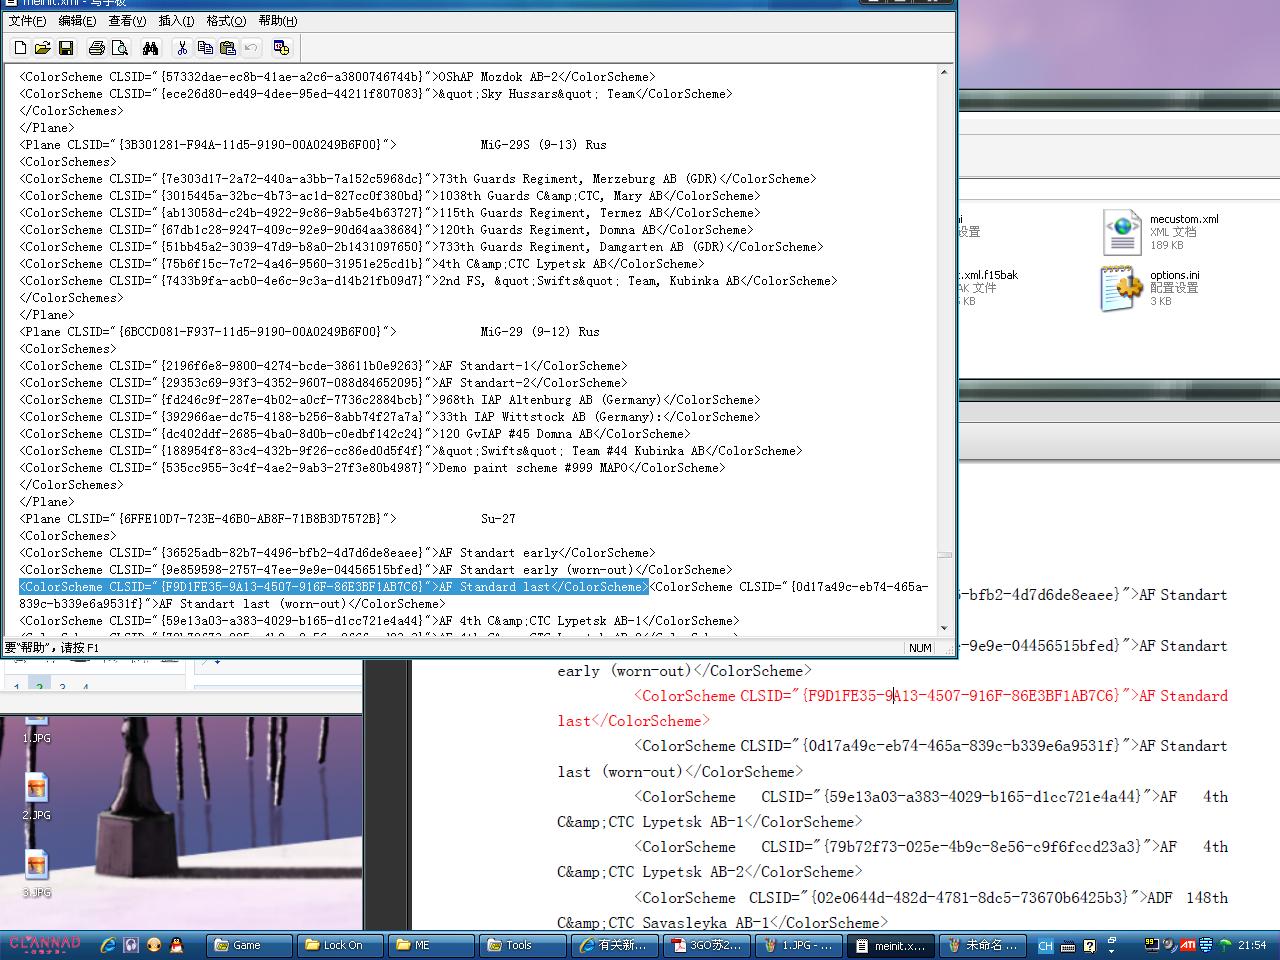The image size is (1280, 960).
Task: Click the New document toolbar icon
Action: pyautogui.click(x=20, y=47)
